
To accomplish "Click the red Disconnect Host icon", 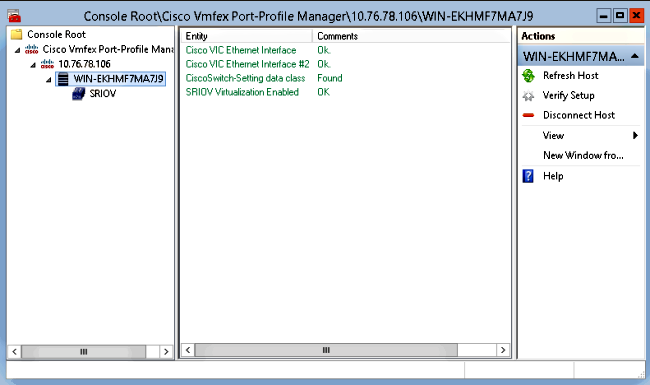I will (528, 115).
